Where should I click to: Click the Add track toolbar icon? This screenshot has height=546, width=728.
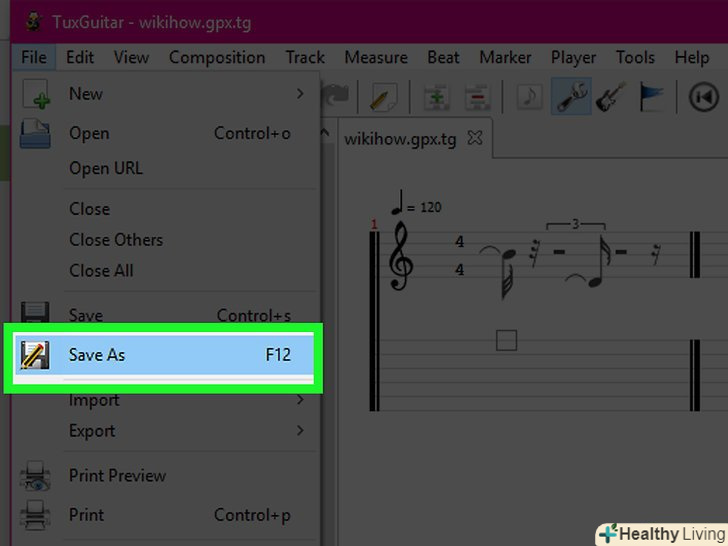coord(436,97)
